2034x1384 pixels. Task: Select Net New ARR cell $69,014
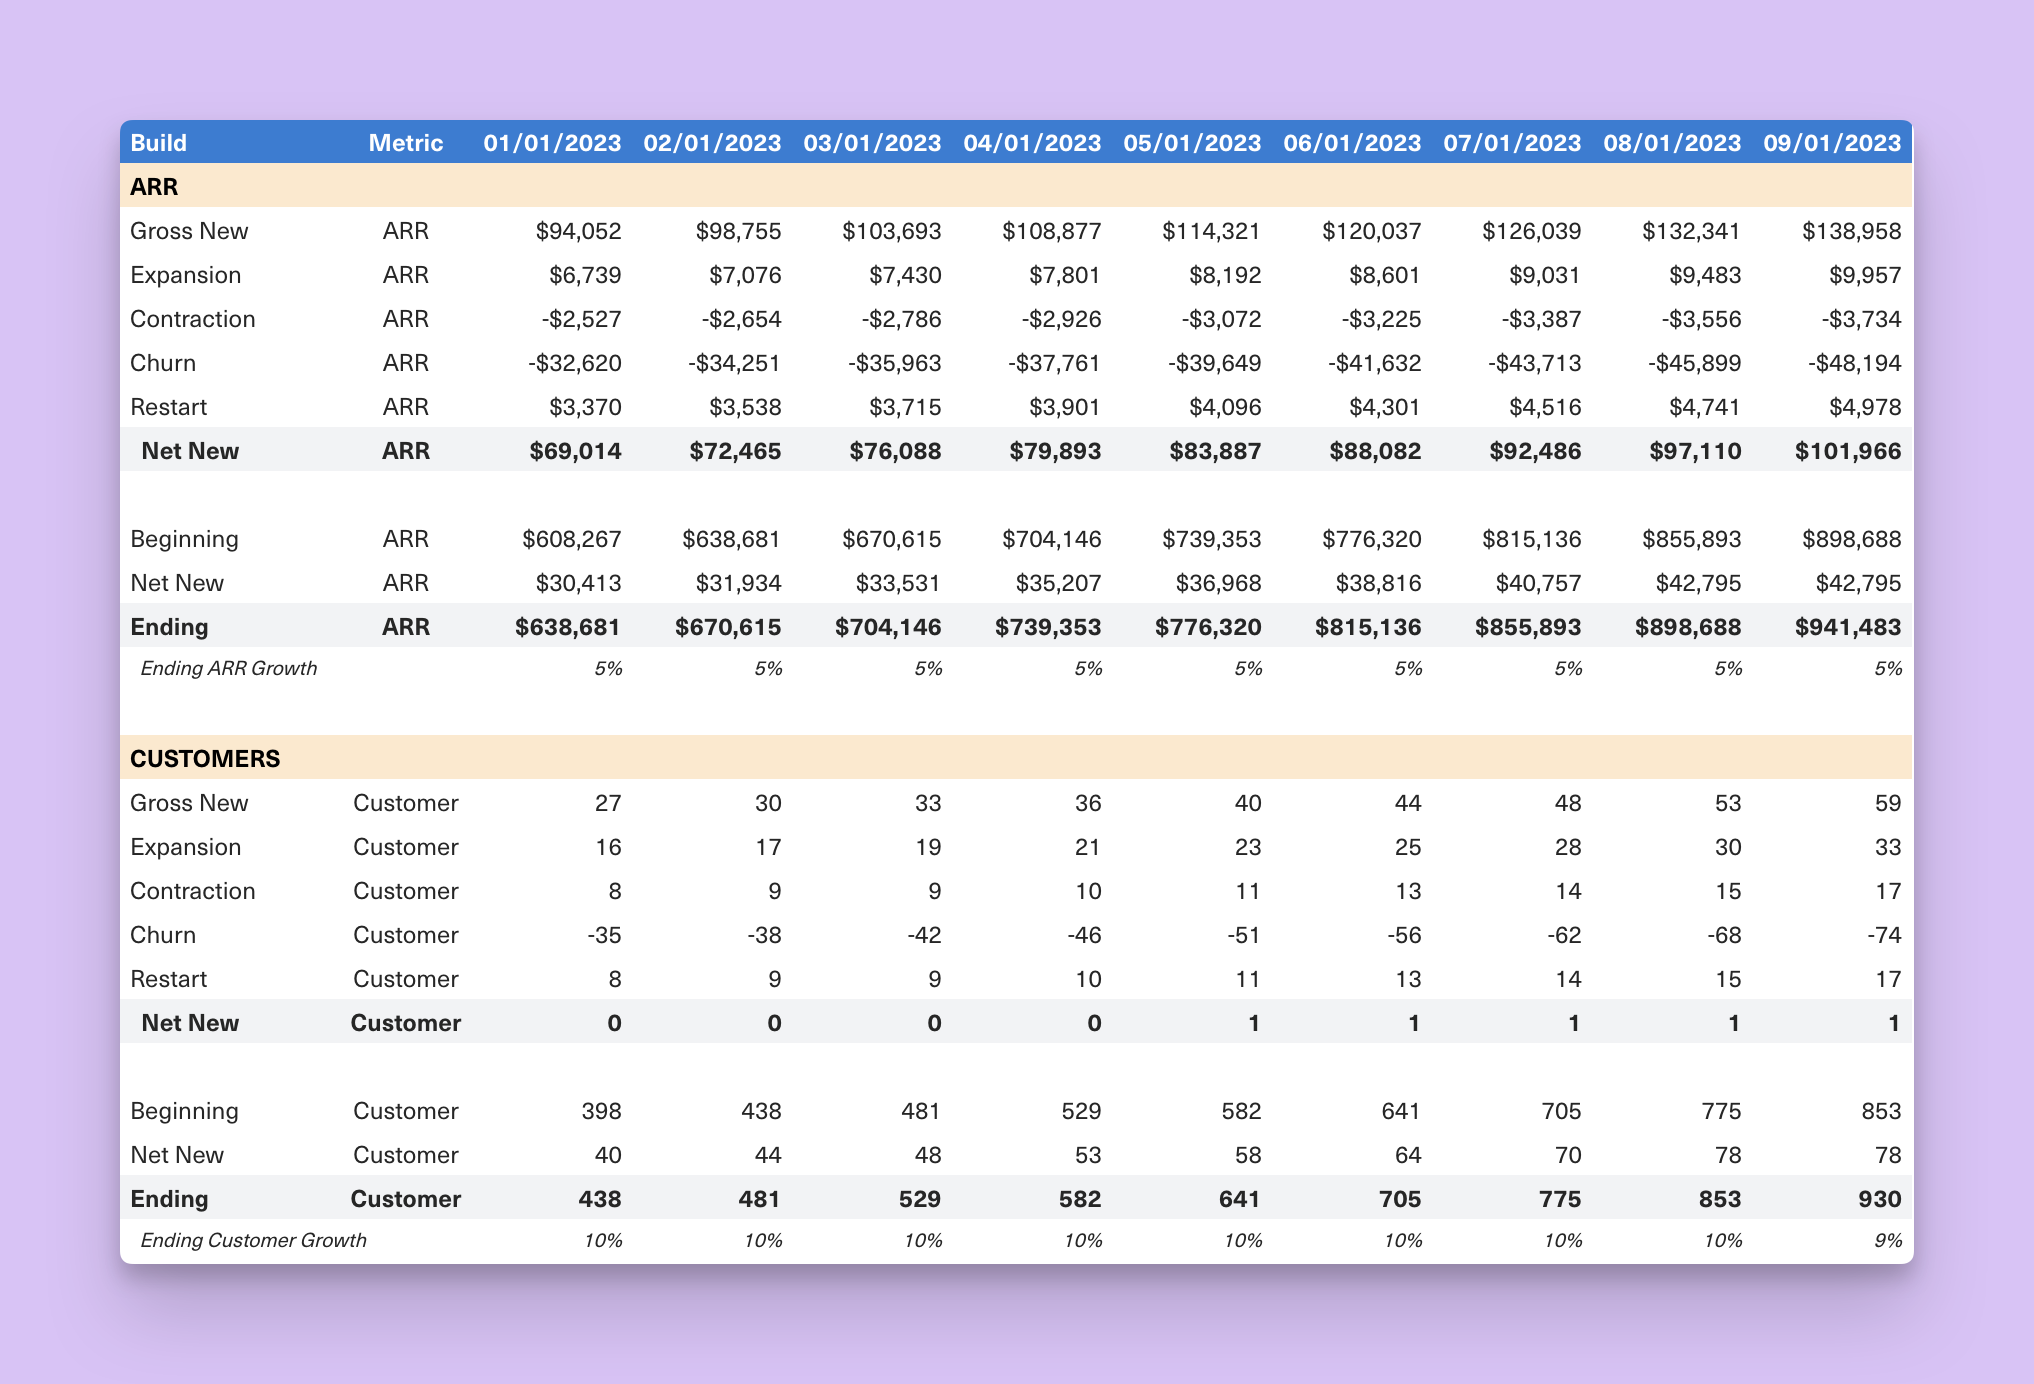click(575, 451)
